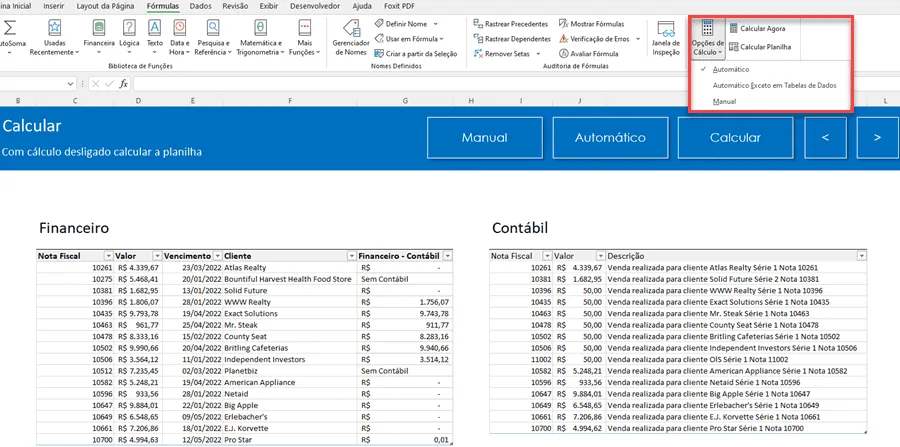
Task: Open Janela de Inspeção
Action: coord(666,38)
